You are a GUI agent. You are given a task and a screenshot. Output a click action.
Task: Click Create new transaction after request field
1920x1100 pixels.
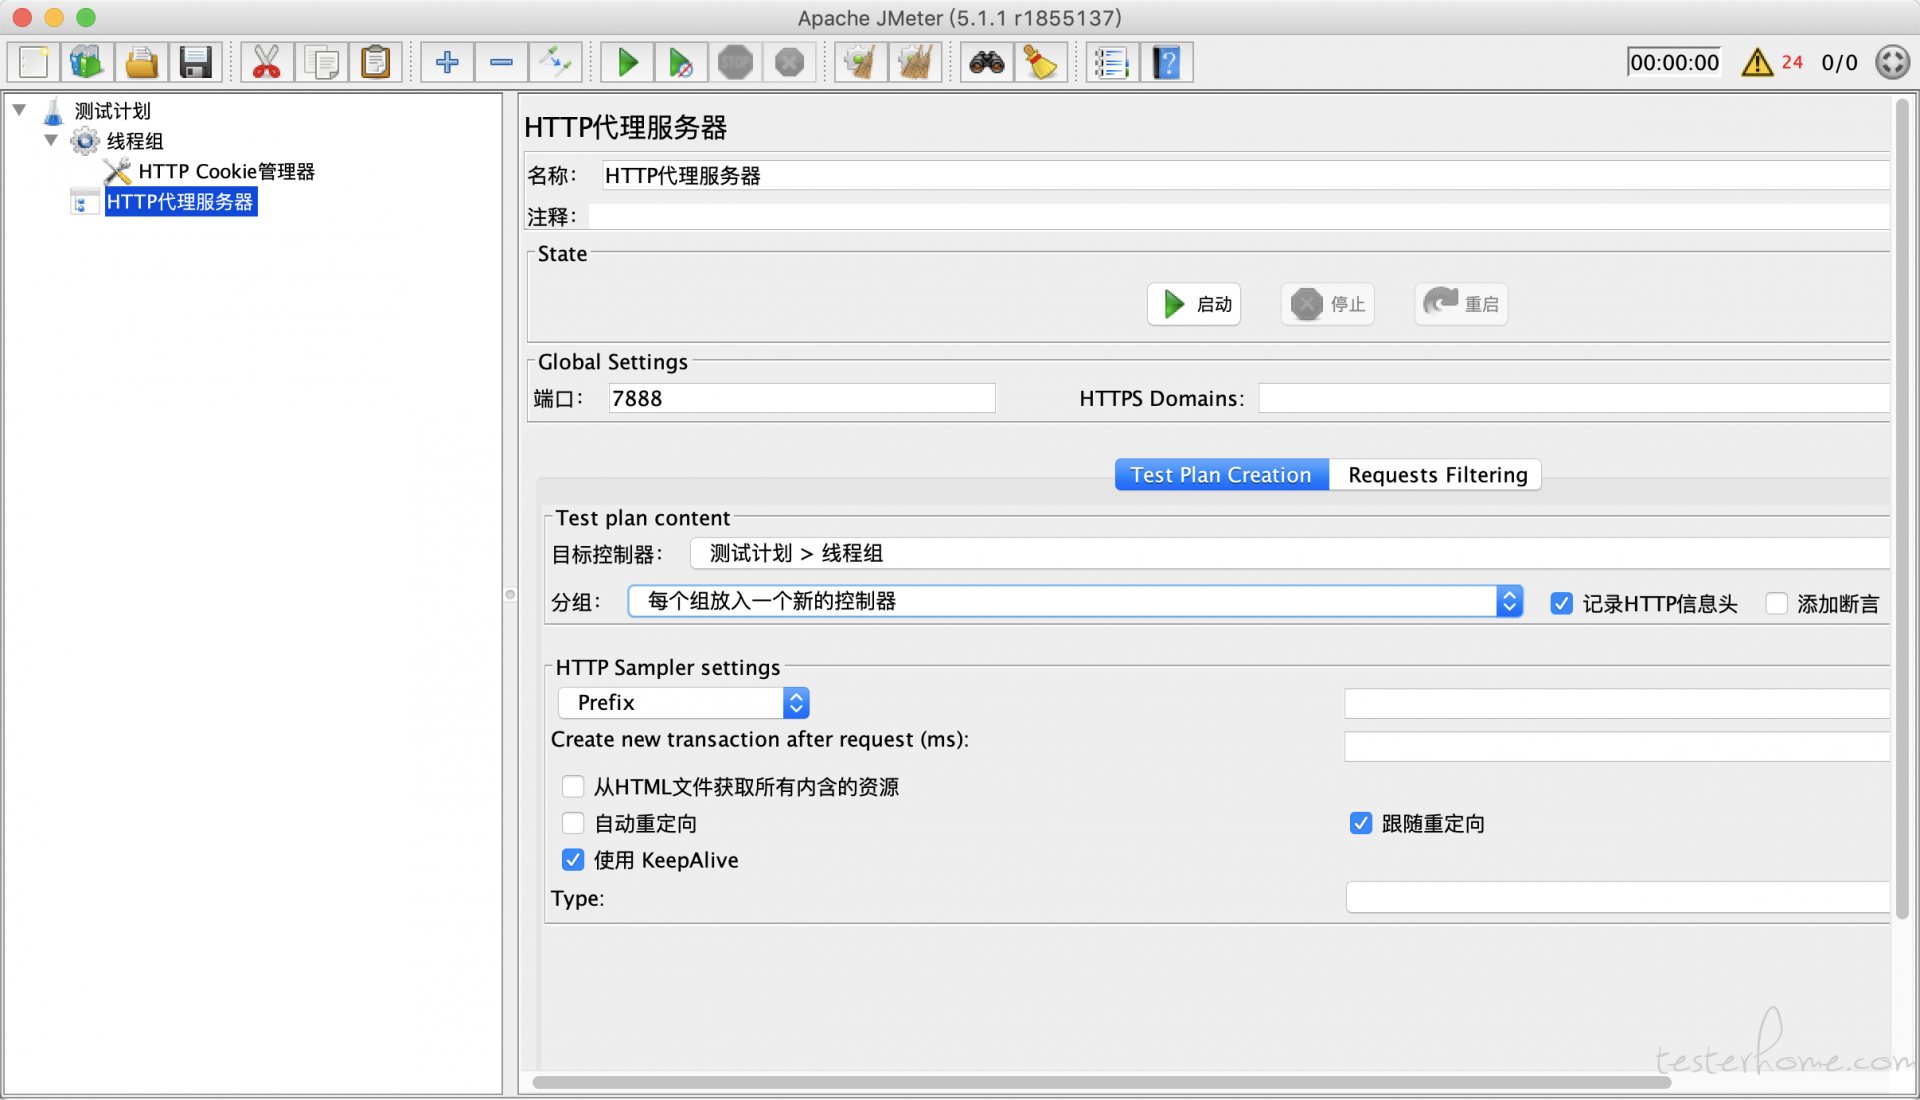[x=1616, y=746]
